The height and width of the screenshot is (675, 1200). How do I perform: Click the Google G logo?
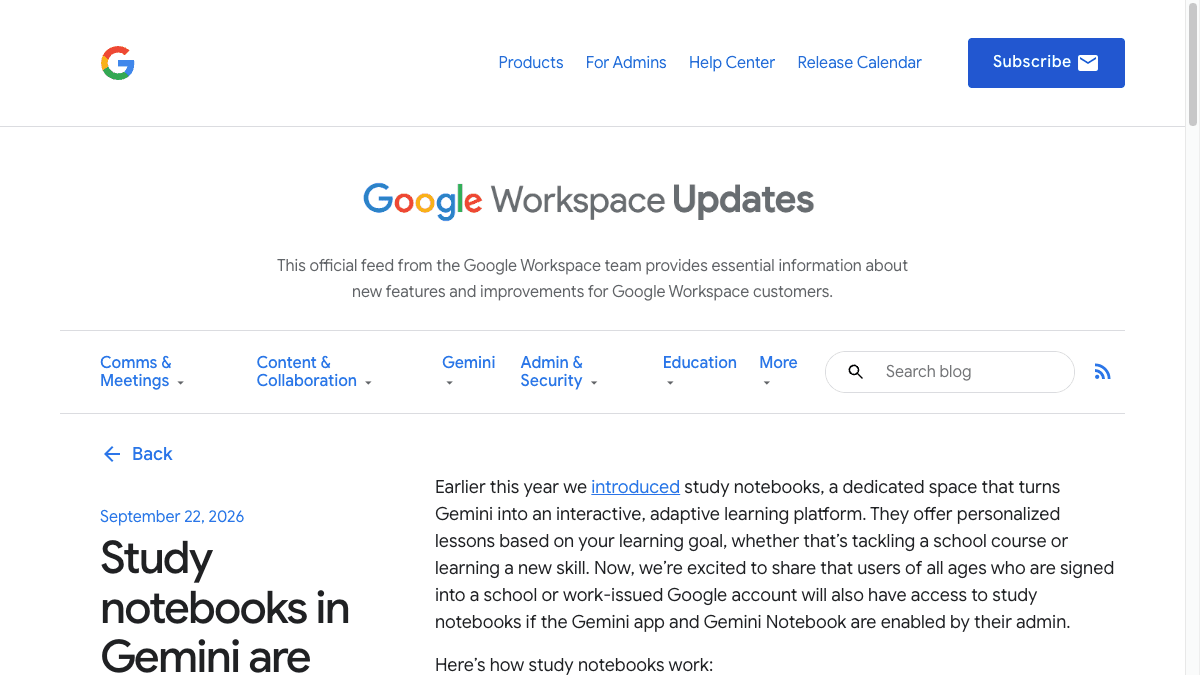point(118,63)
